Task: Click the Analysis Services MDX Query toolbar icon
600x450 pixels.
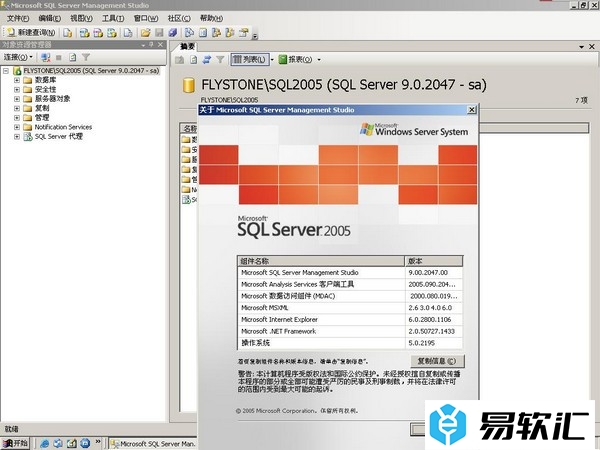Action: click(x=84, y=33)
